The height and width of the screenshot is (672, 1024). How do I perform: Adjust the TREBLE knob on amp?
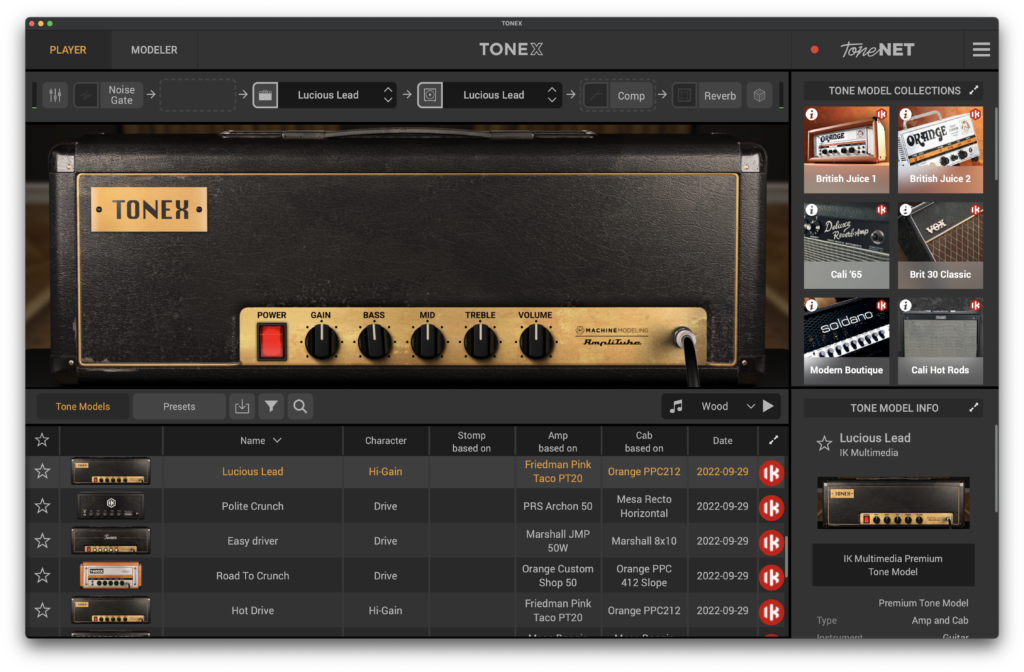(481, 342)
